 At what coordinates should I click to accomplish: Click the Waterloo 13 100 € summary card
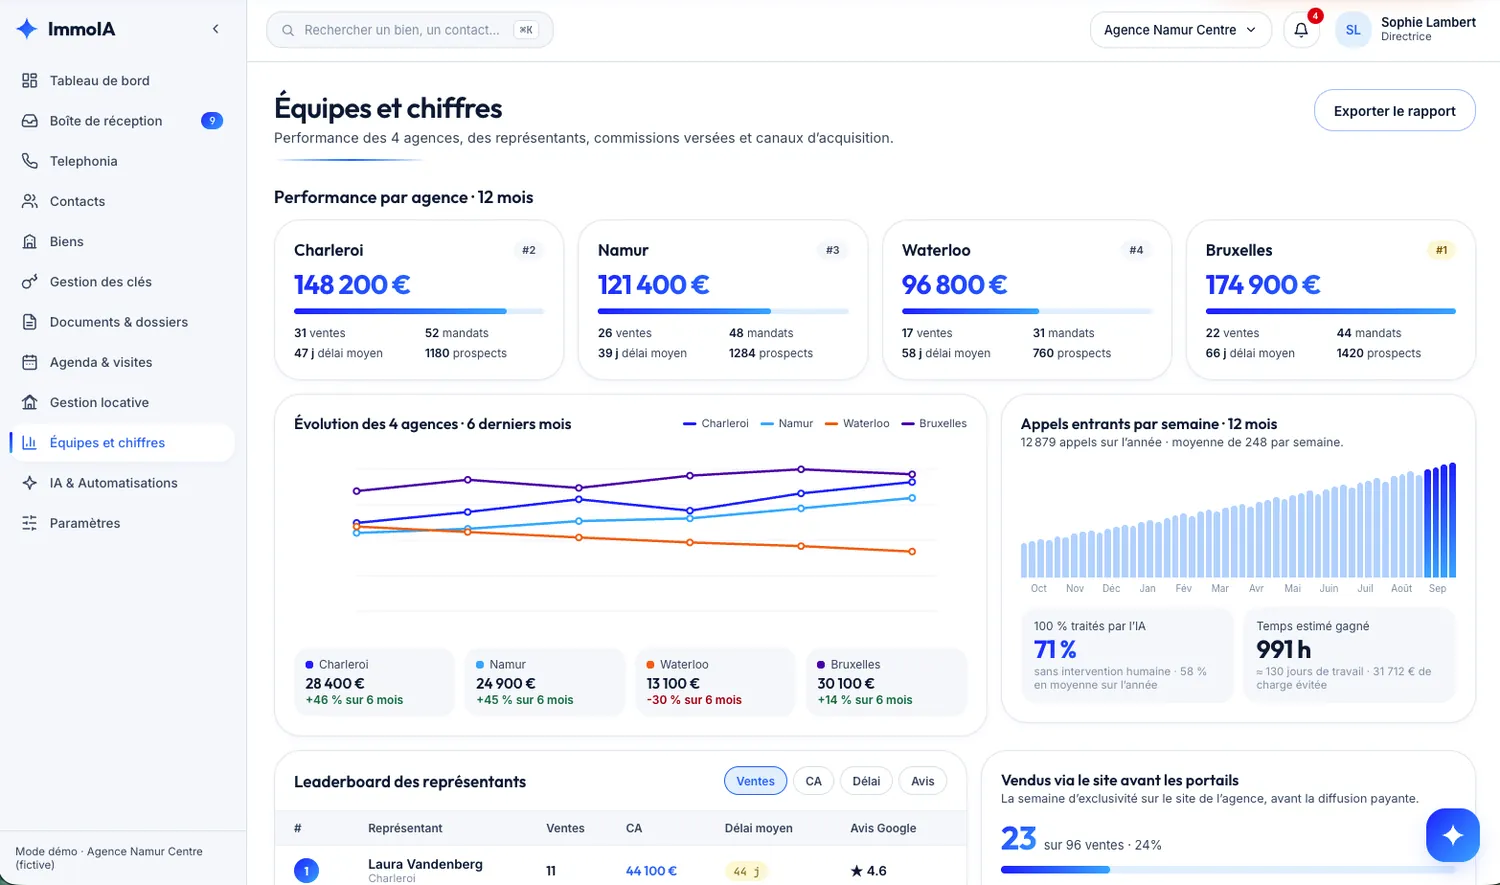pos(715,682)
